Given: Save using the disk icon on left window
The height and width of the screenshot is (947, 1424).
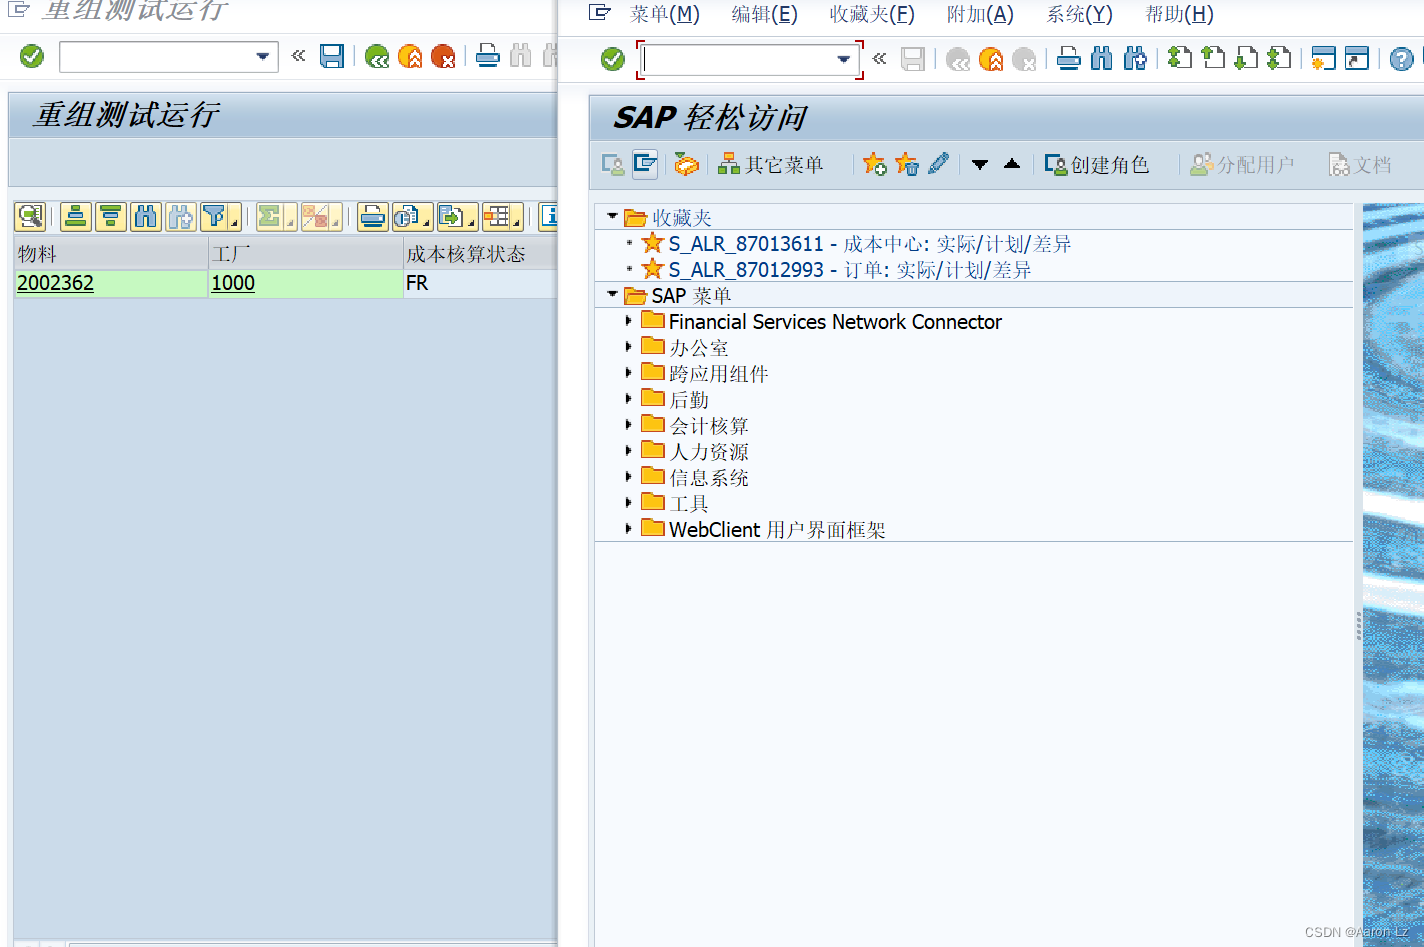Looking at the screenshot, I should [331, 56].
